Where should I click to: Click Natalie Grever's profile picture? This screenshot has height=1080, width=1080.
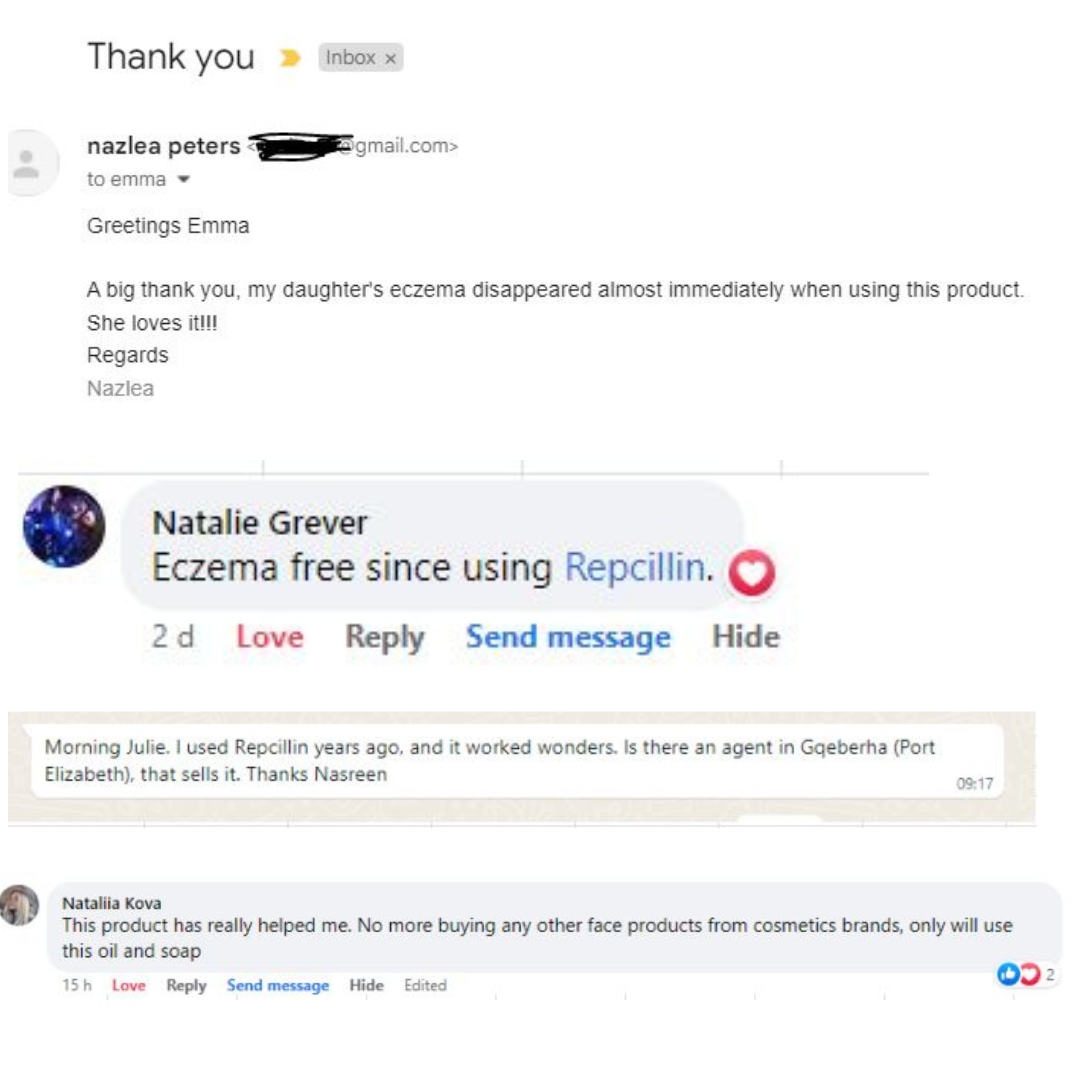coord(64,527)
